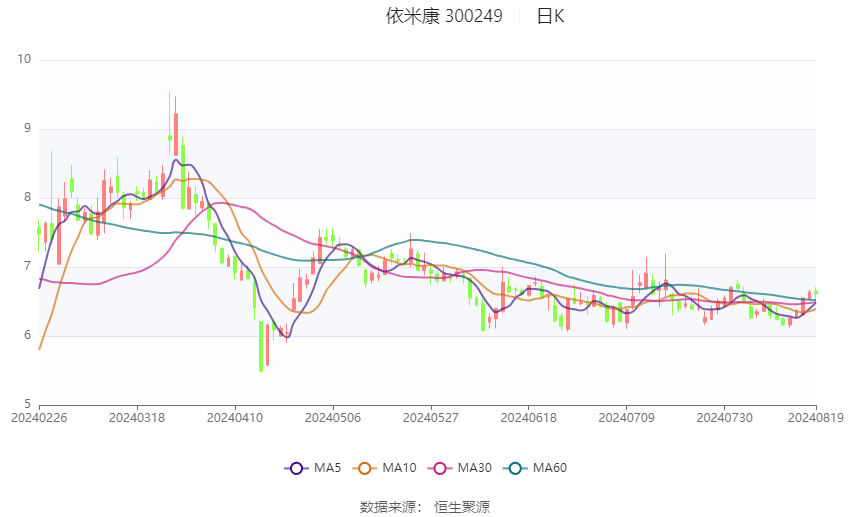
Task: Click the purple MA5 legend circle marker
Action: point(295,468)
